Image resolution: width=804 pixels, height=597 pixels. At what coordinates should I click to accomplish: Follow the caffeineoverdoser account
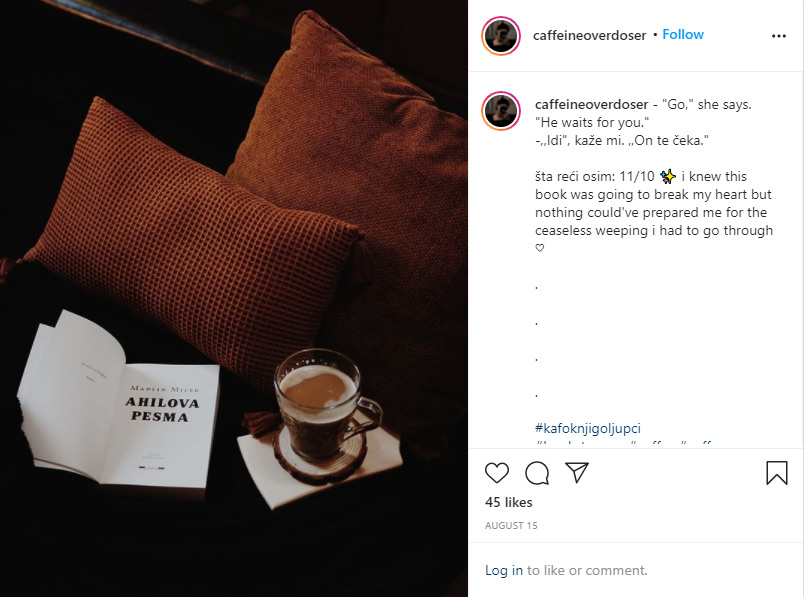coord(683,34)
